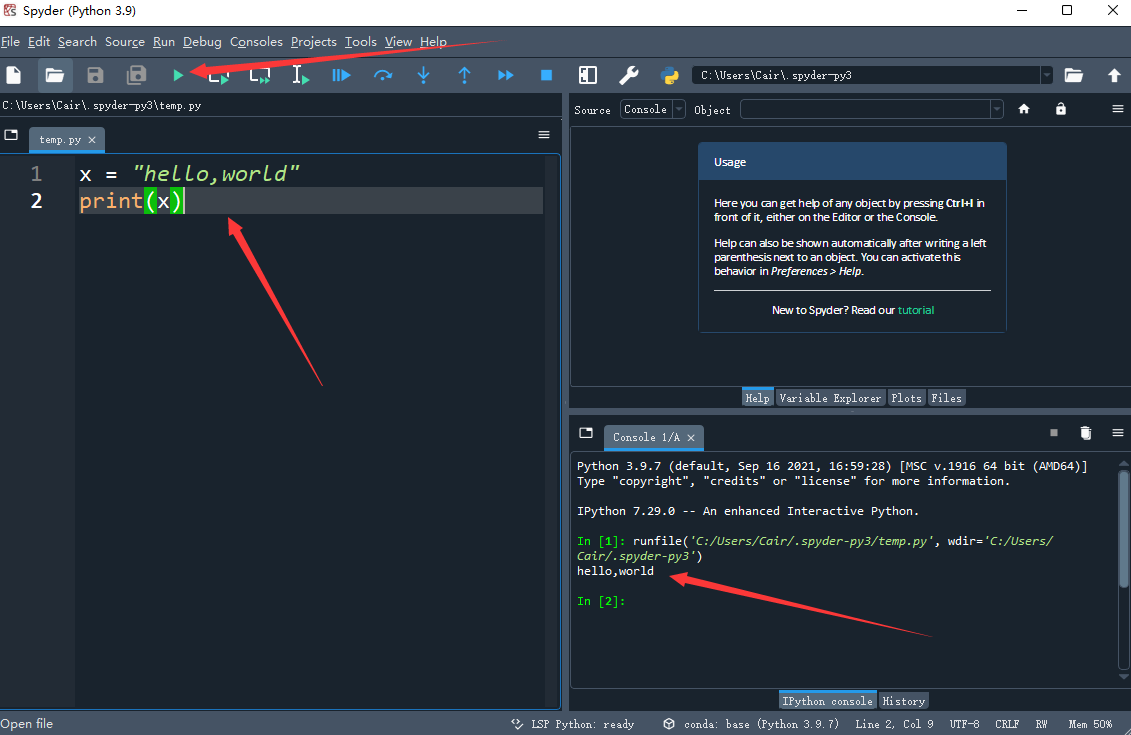Image resolution: width=1131 pixels, height=735 pixels.
Task: Switch to Variable Explorer tab
Action: coord(830,398)
